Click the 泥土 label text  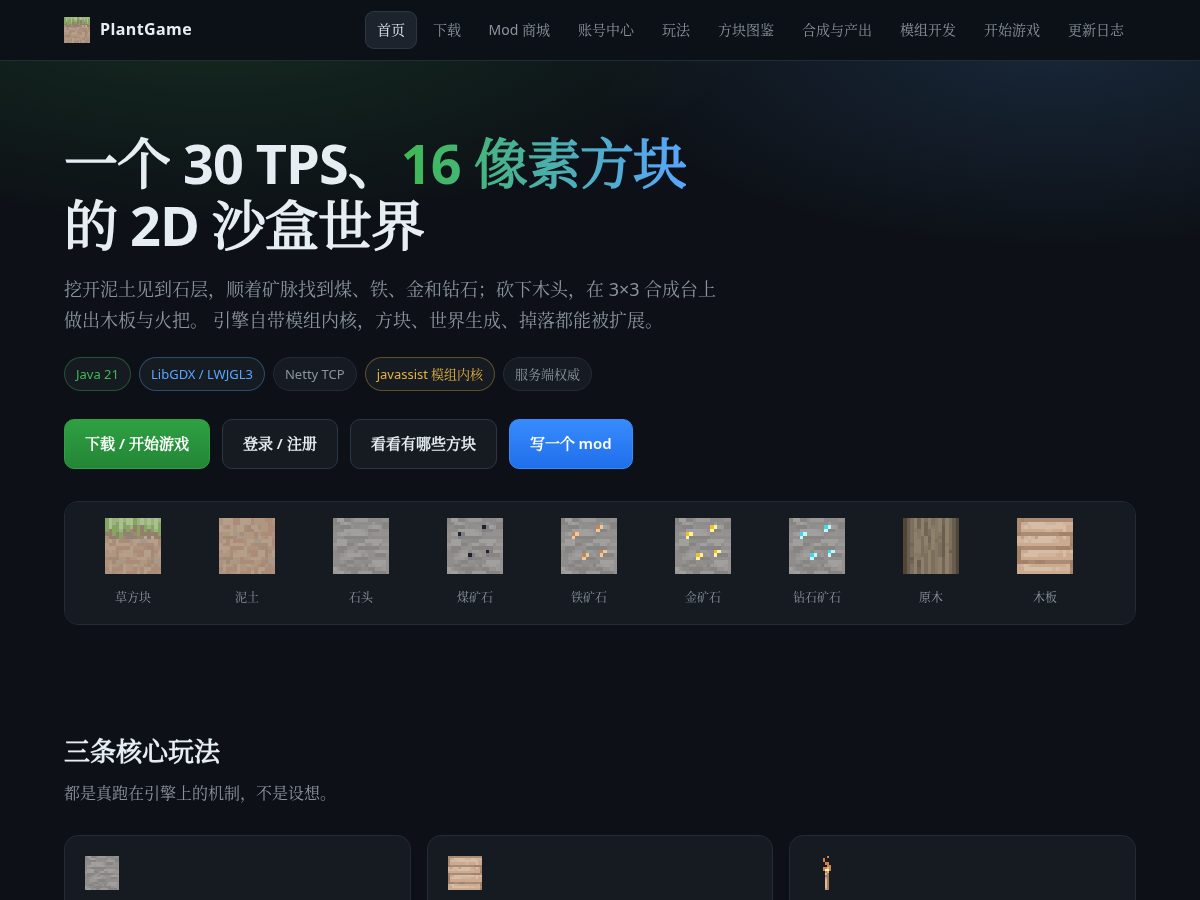(x=247, y=597)
